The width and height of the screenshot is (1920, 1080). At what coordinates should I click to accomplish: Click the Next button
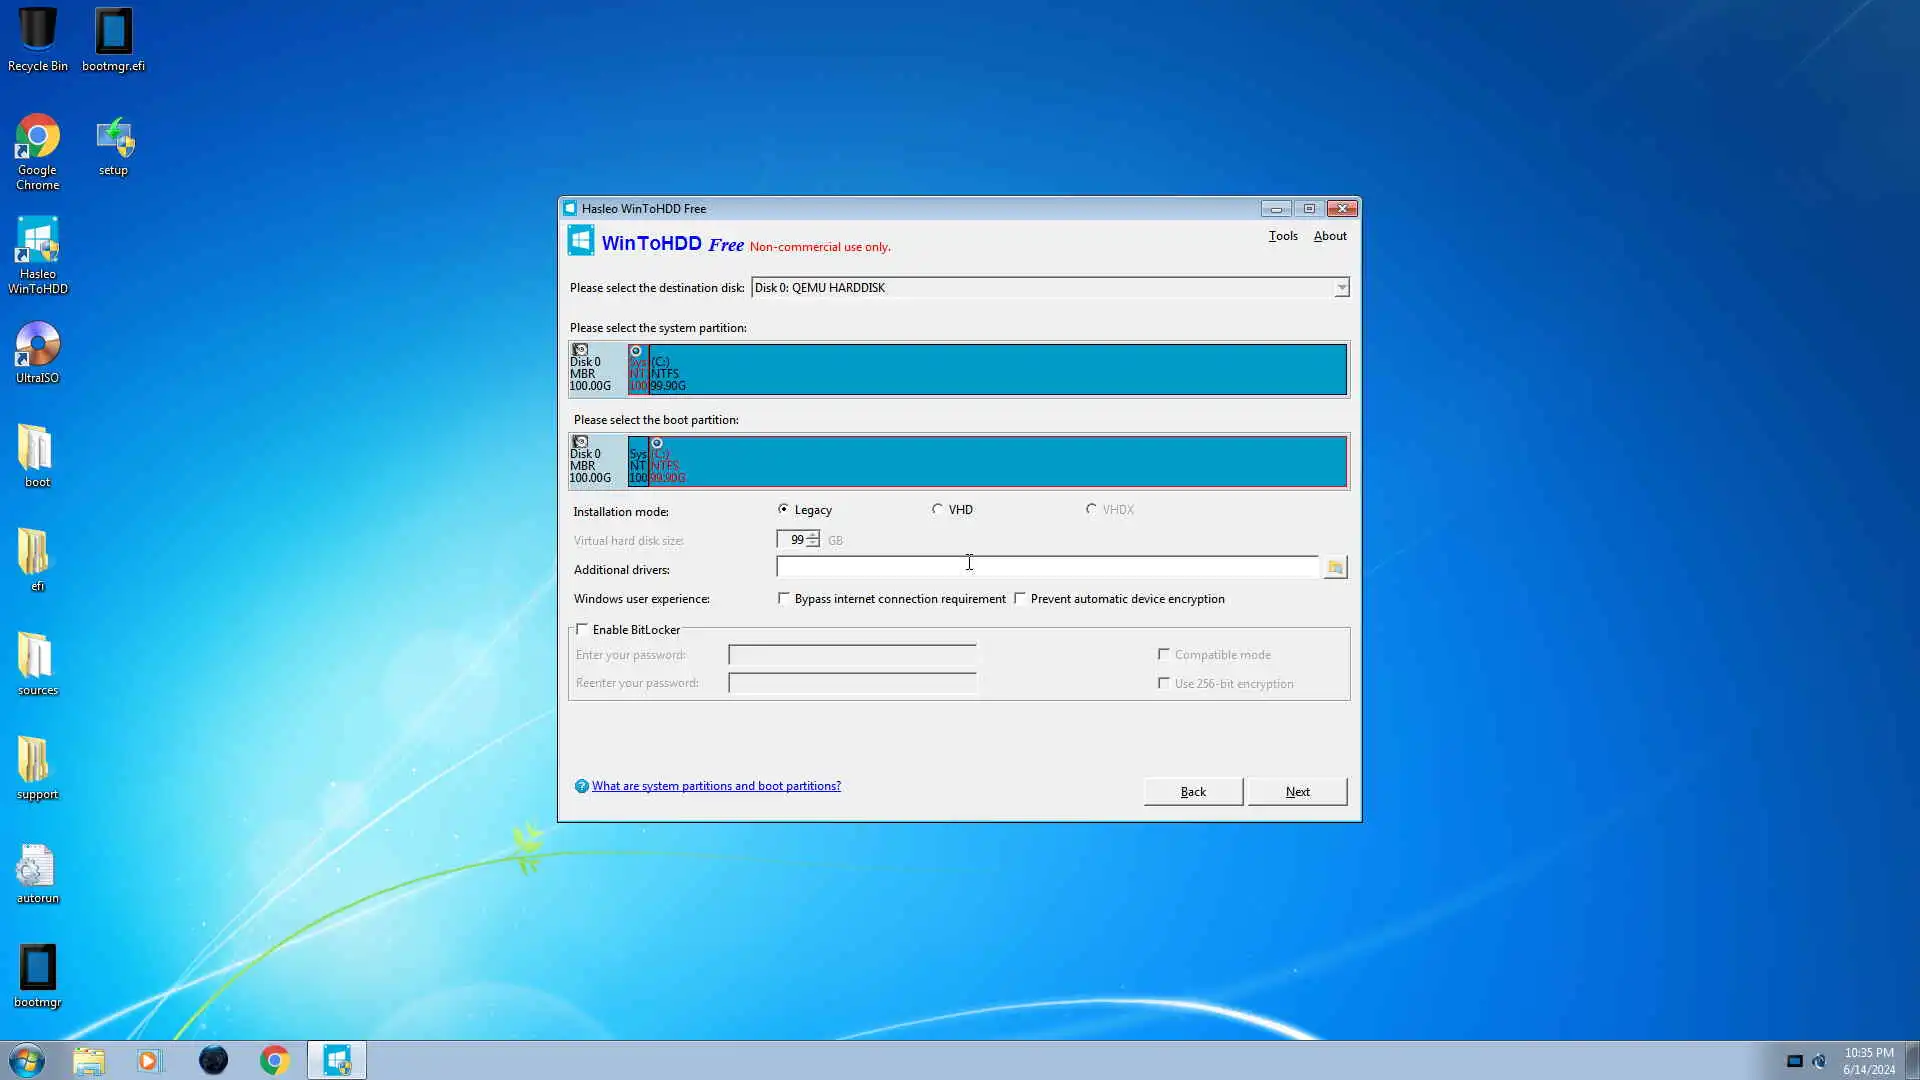coord(1297,791)
